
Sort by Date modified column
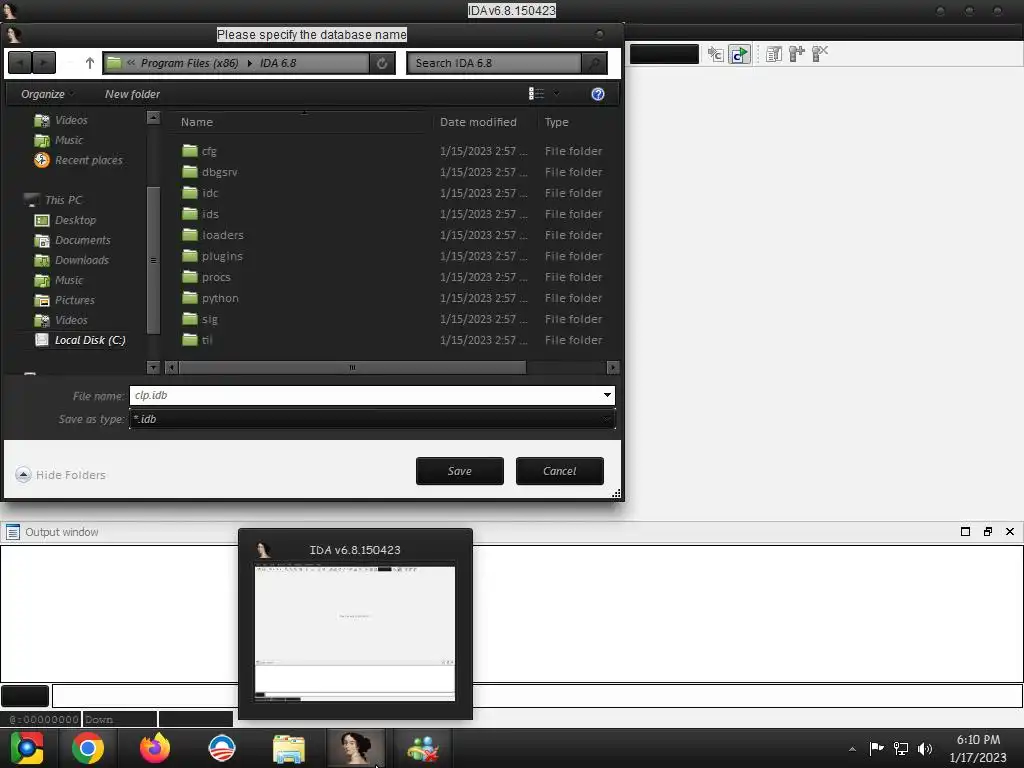[x=478, y=122]
